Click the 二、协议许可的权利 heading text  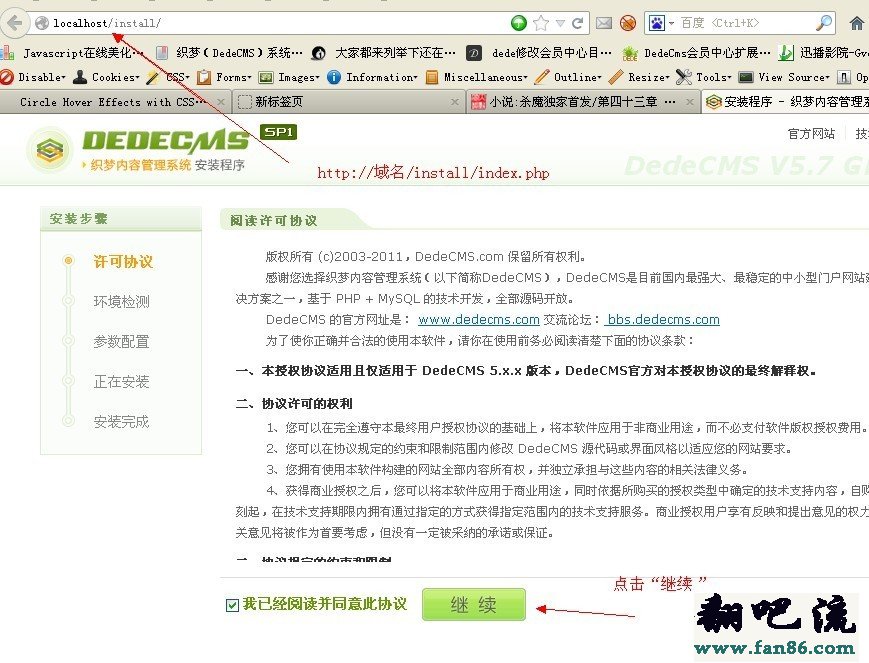[294, 404]
